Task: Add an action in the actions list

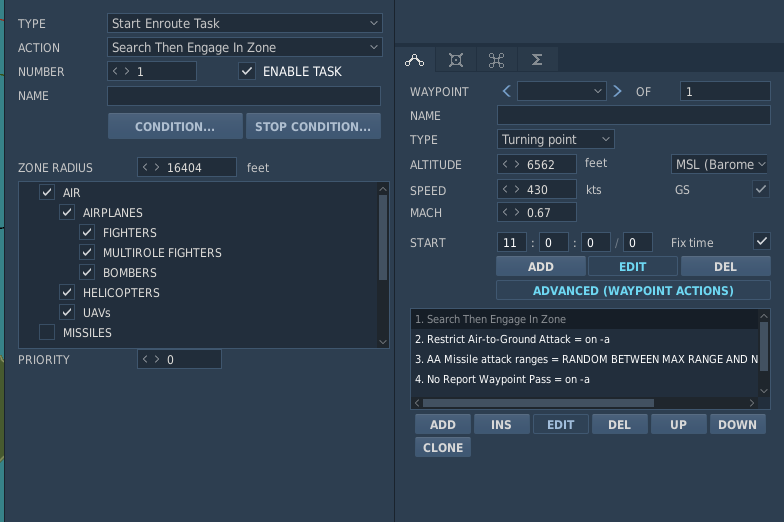Action: click(x=442, y=424)
